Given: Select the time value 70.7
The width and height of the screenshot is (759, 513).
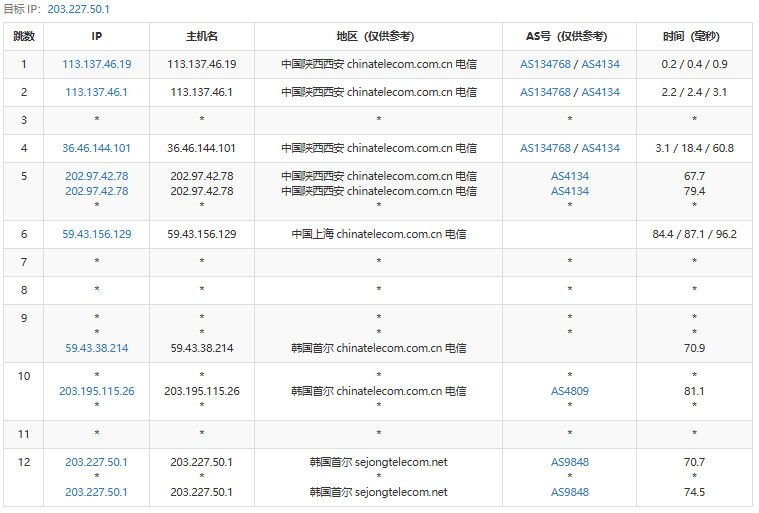Looking at the screenshot, I should 695,462.
